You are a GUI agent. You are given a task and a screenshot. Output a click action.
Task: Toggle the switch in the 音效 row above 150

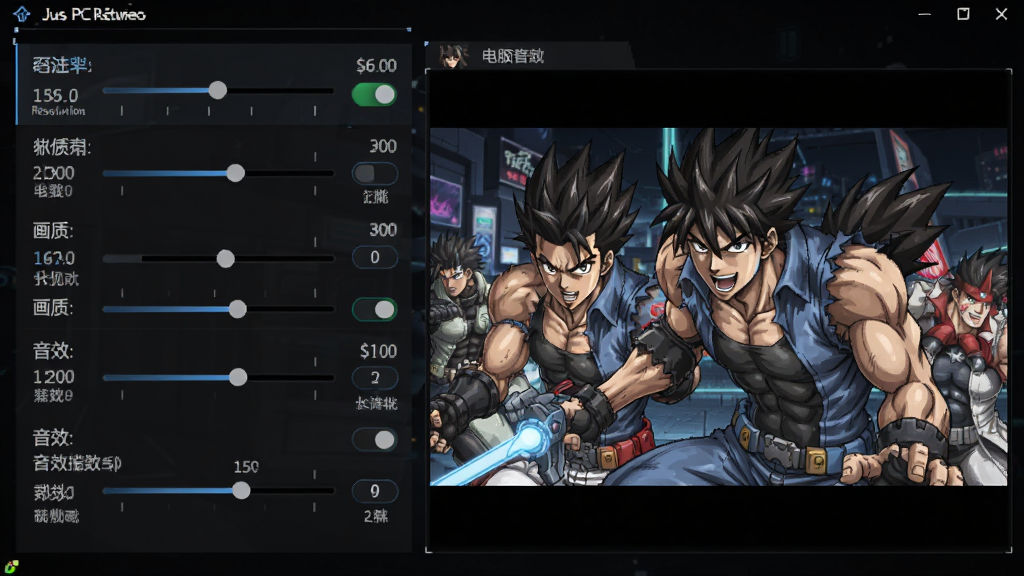[x=374, y=440]
